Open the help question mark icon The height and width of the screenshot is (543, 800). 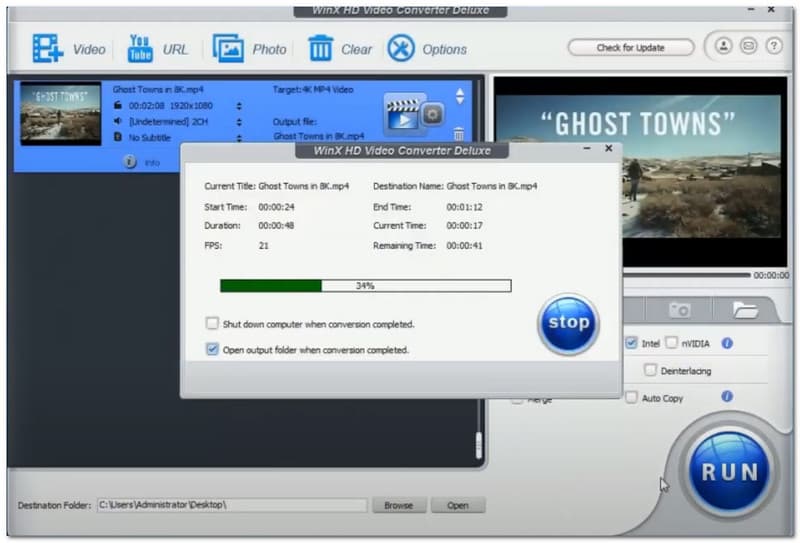coord(774,46)
